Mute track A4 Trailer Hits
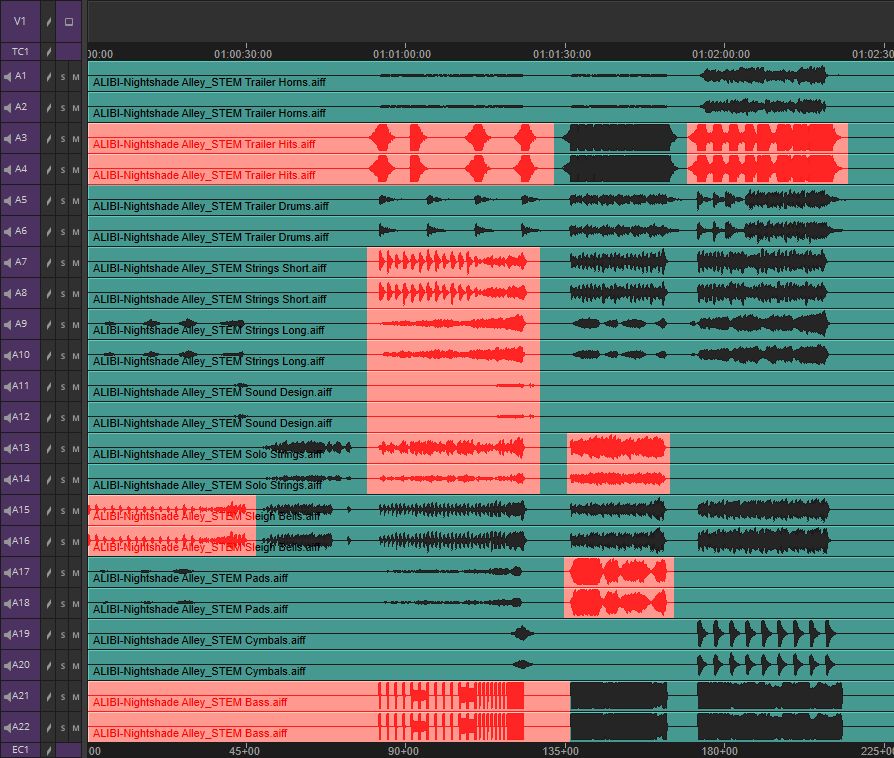Viewport: 894px width, 758px height. (76, 170)
